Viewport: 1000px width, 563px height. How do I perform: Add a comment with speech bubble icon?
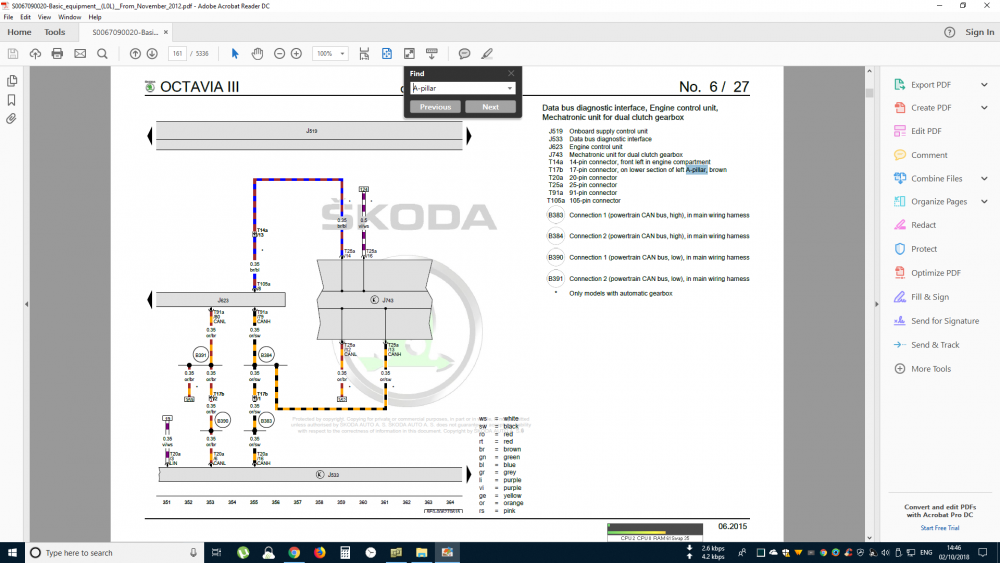pyautogui.click(x=464, y=54)
